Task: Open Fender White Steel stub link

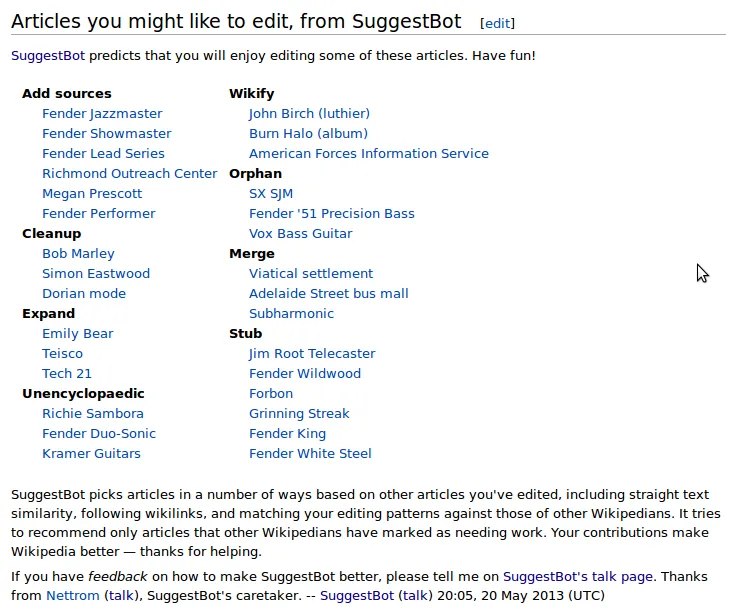Action: pos(310,454)
